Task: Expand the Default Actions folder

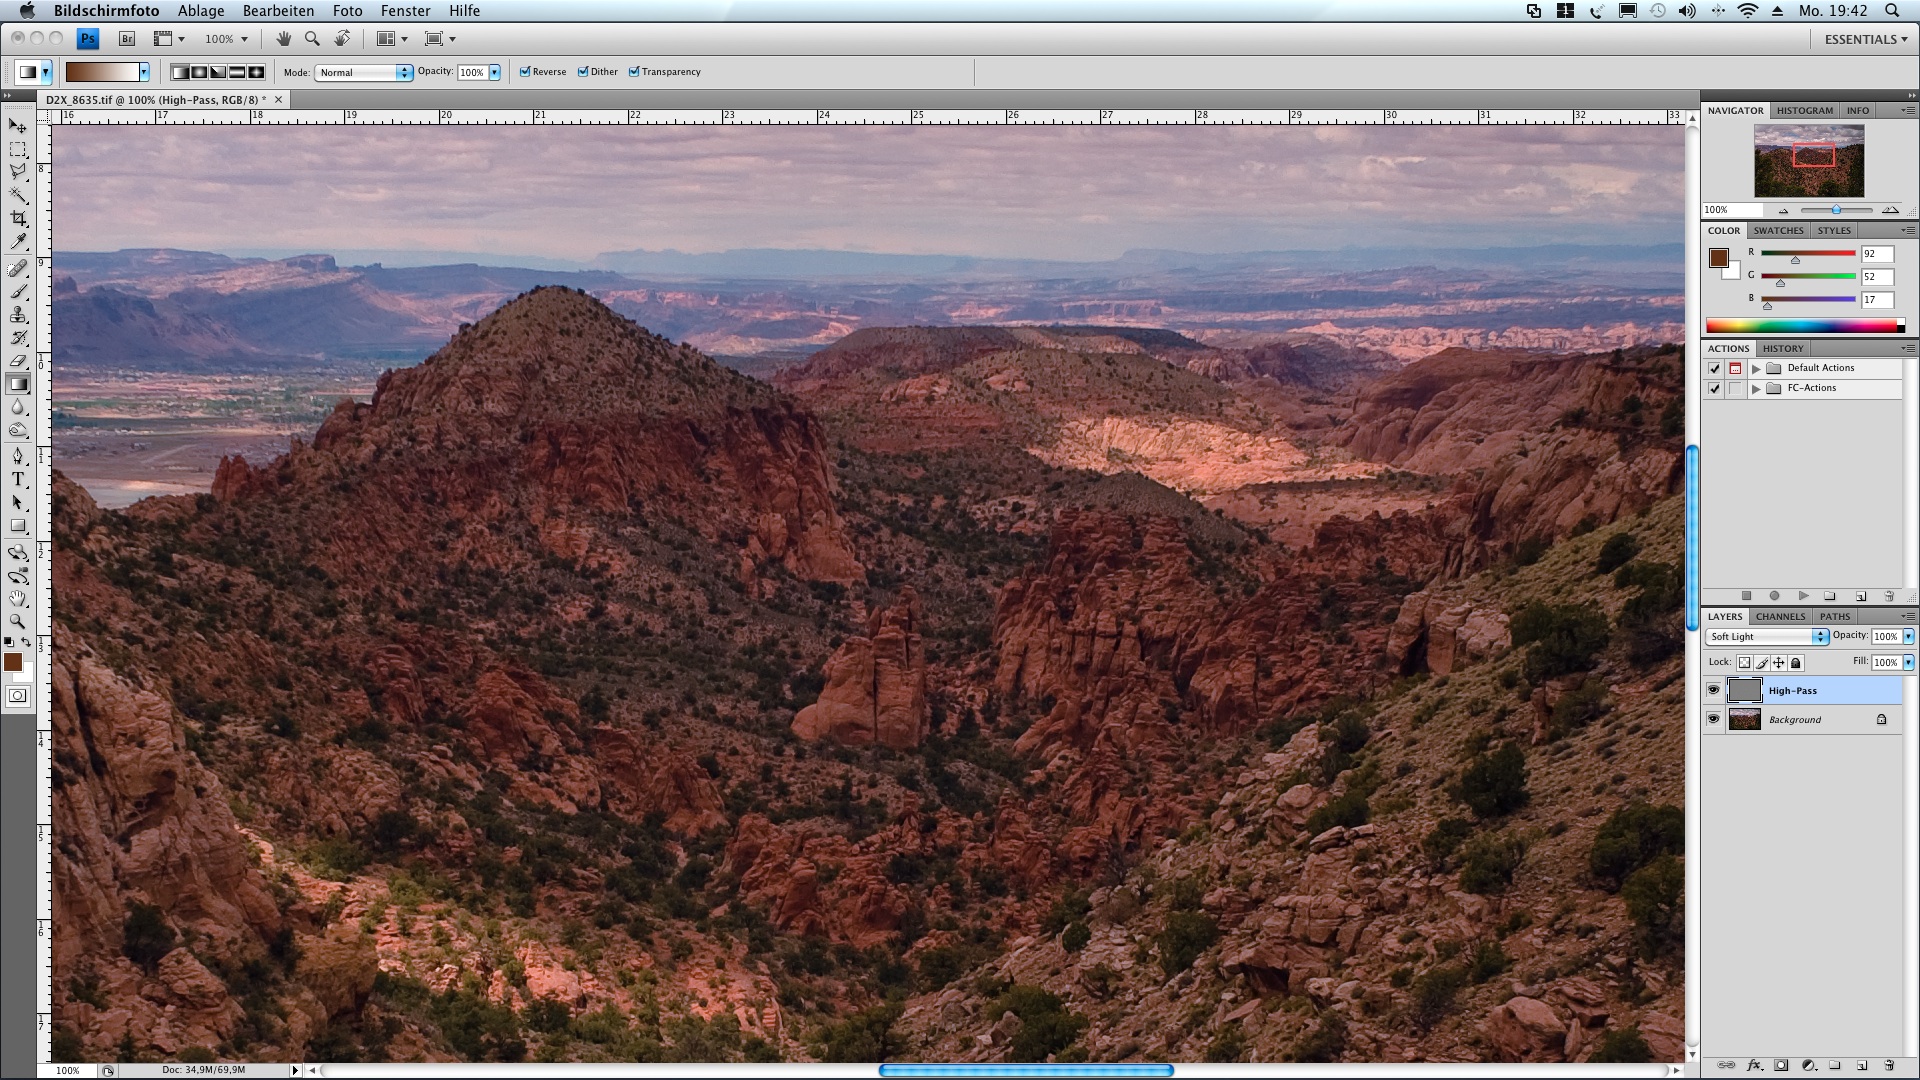Action: (1756, 368)
